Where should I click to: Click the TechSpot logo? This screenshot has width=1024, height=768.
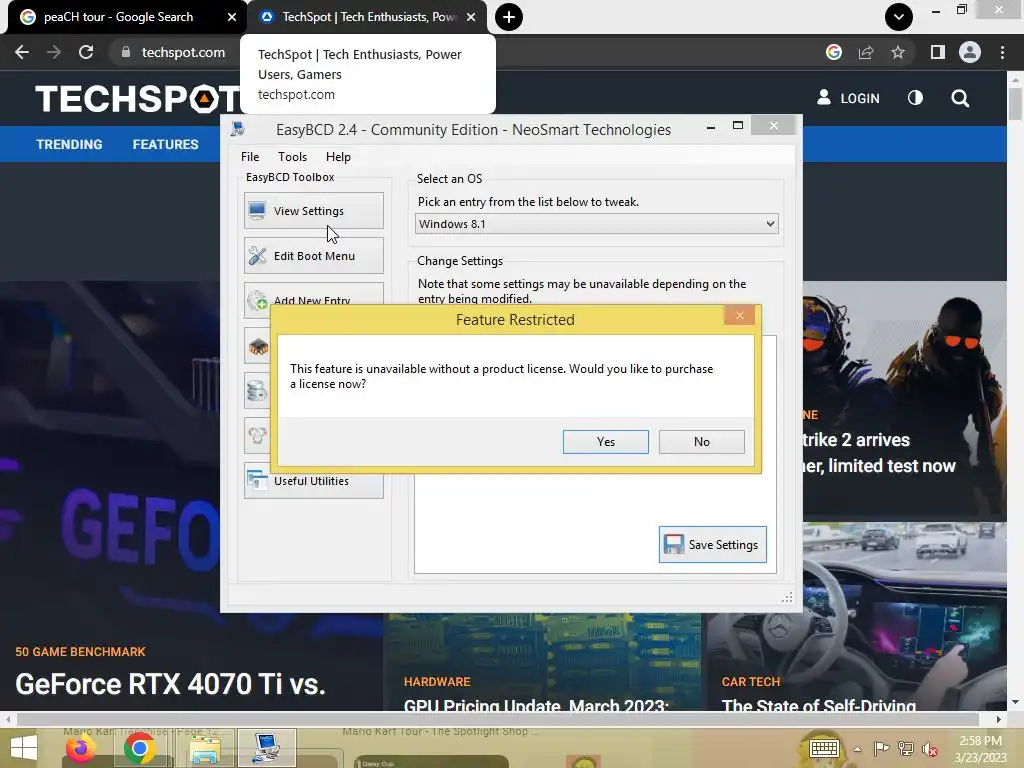coord(138,99)
